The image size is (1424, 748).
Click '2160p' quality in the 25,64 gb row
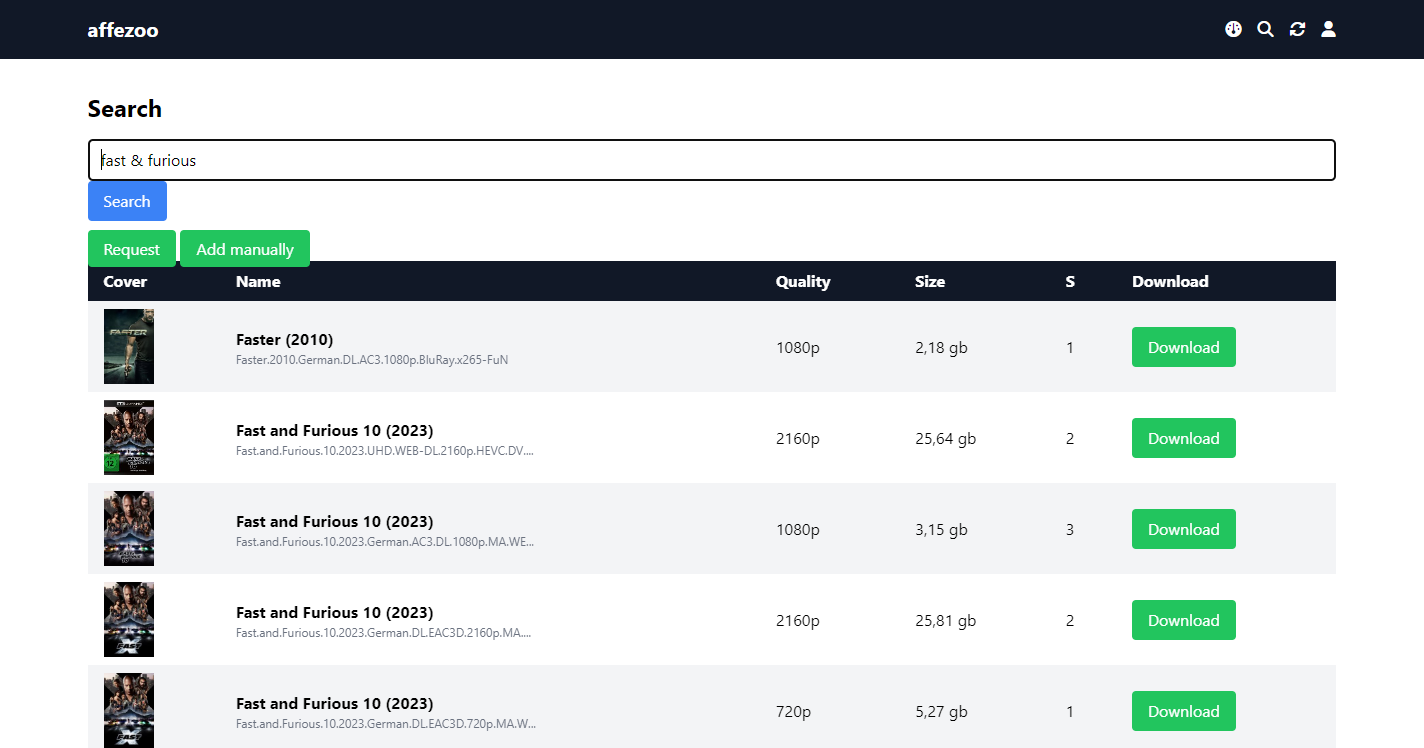[x=798, y=439]
